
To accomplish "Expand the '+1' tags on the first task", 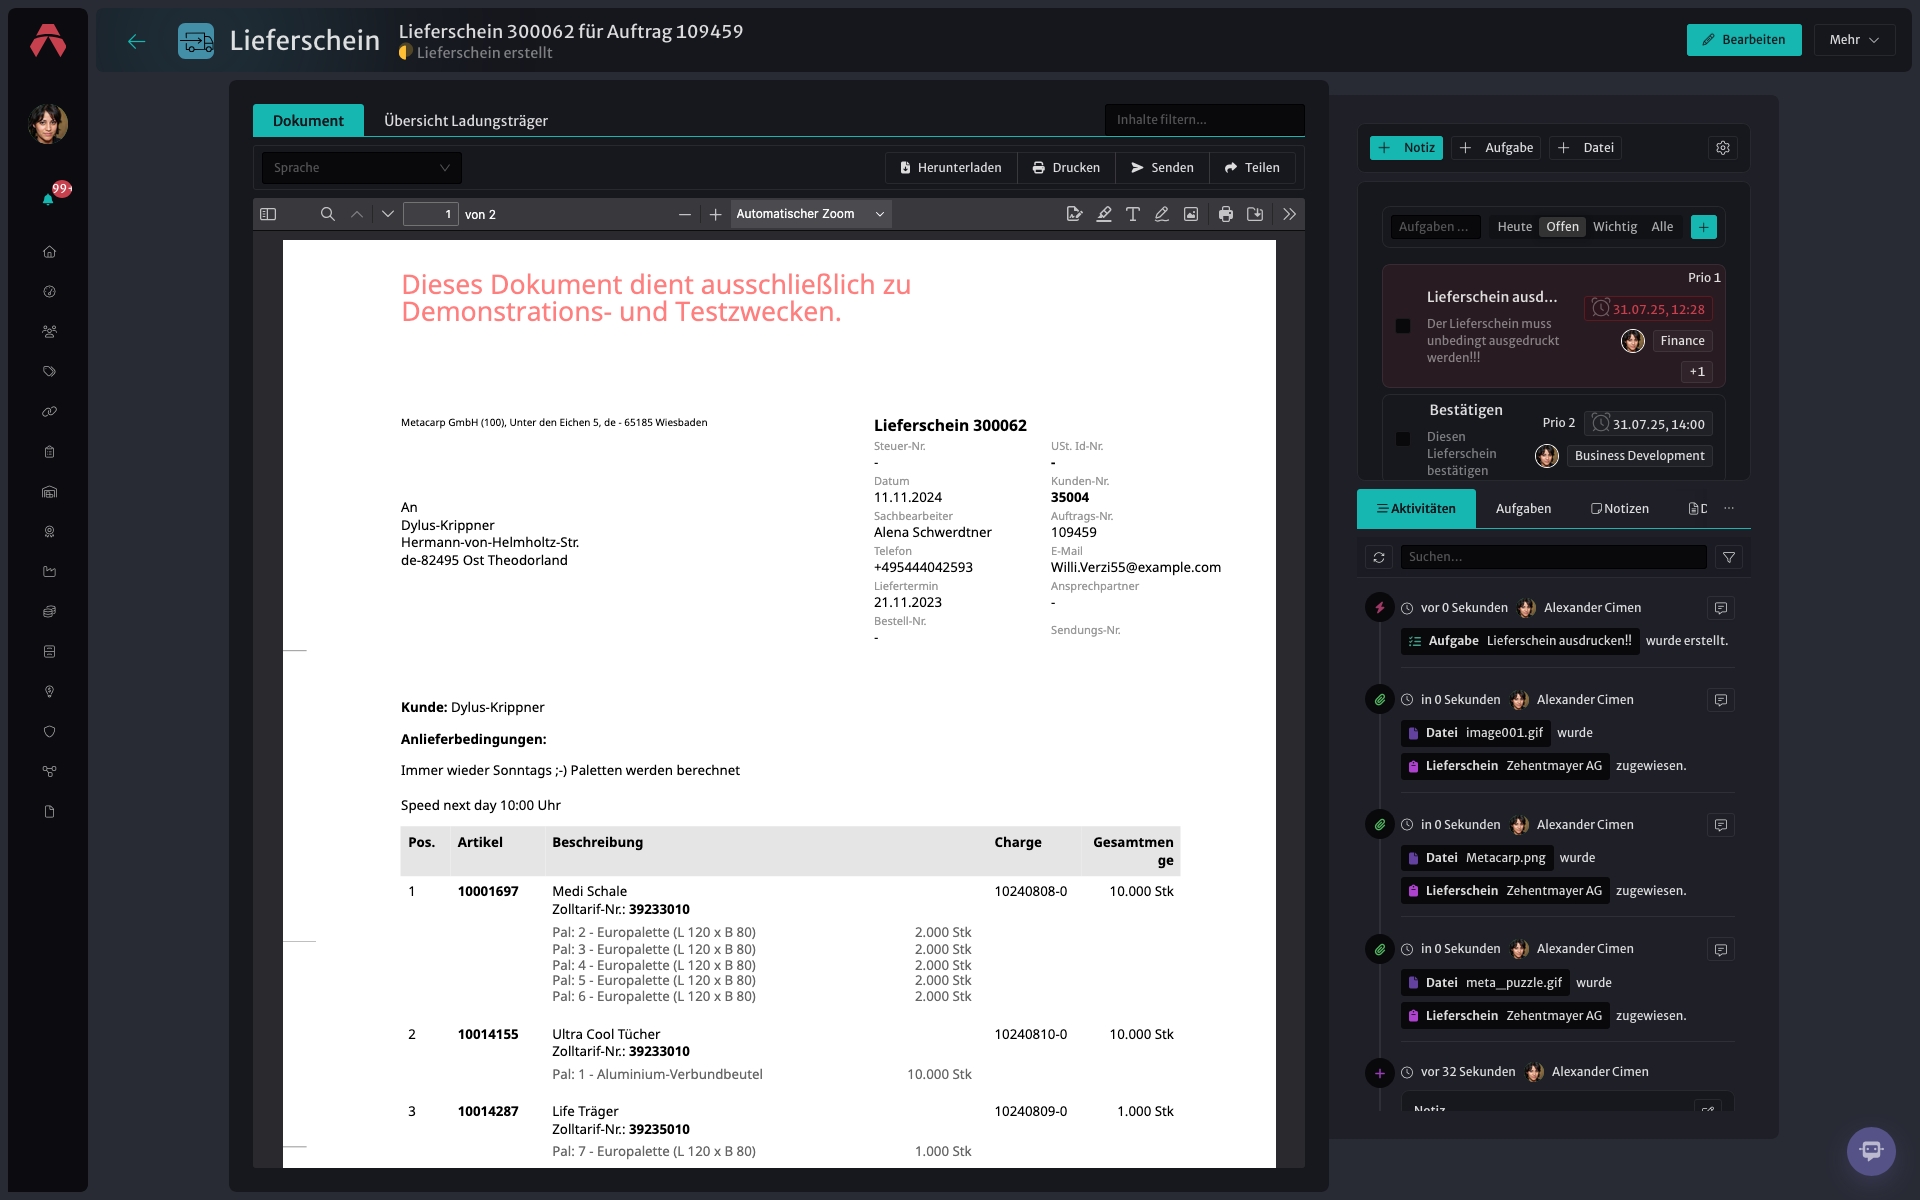I will (1697, 372).
